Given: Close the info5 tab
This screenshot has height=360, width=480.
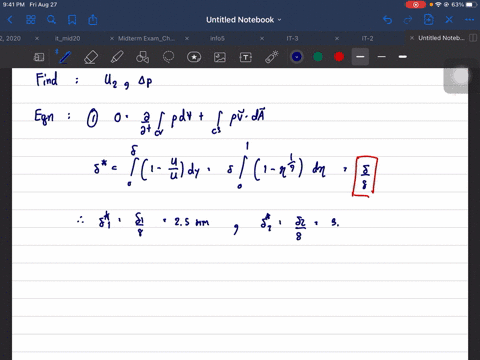Looking at the screenshot, I should [x=187, y=38].
